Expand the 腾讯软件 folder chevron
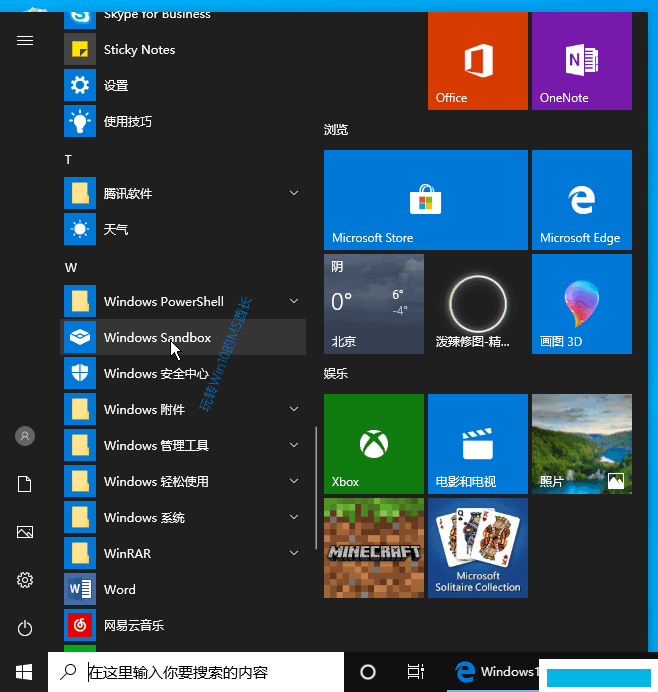The image size is (658, 692). point(294,193)
